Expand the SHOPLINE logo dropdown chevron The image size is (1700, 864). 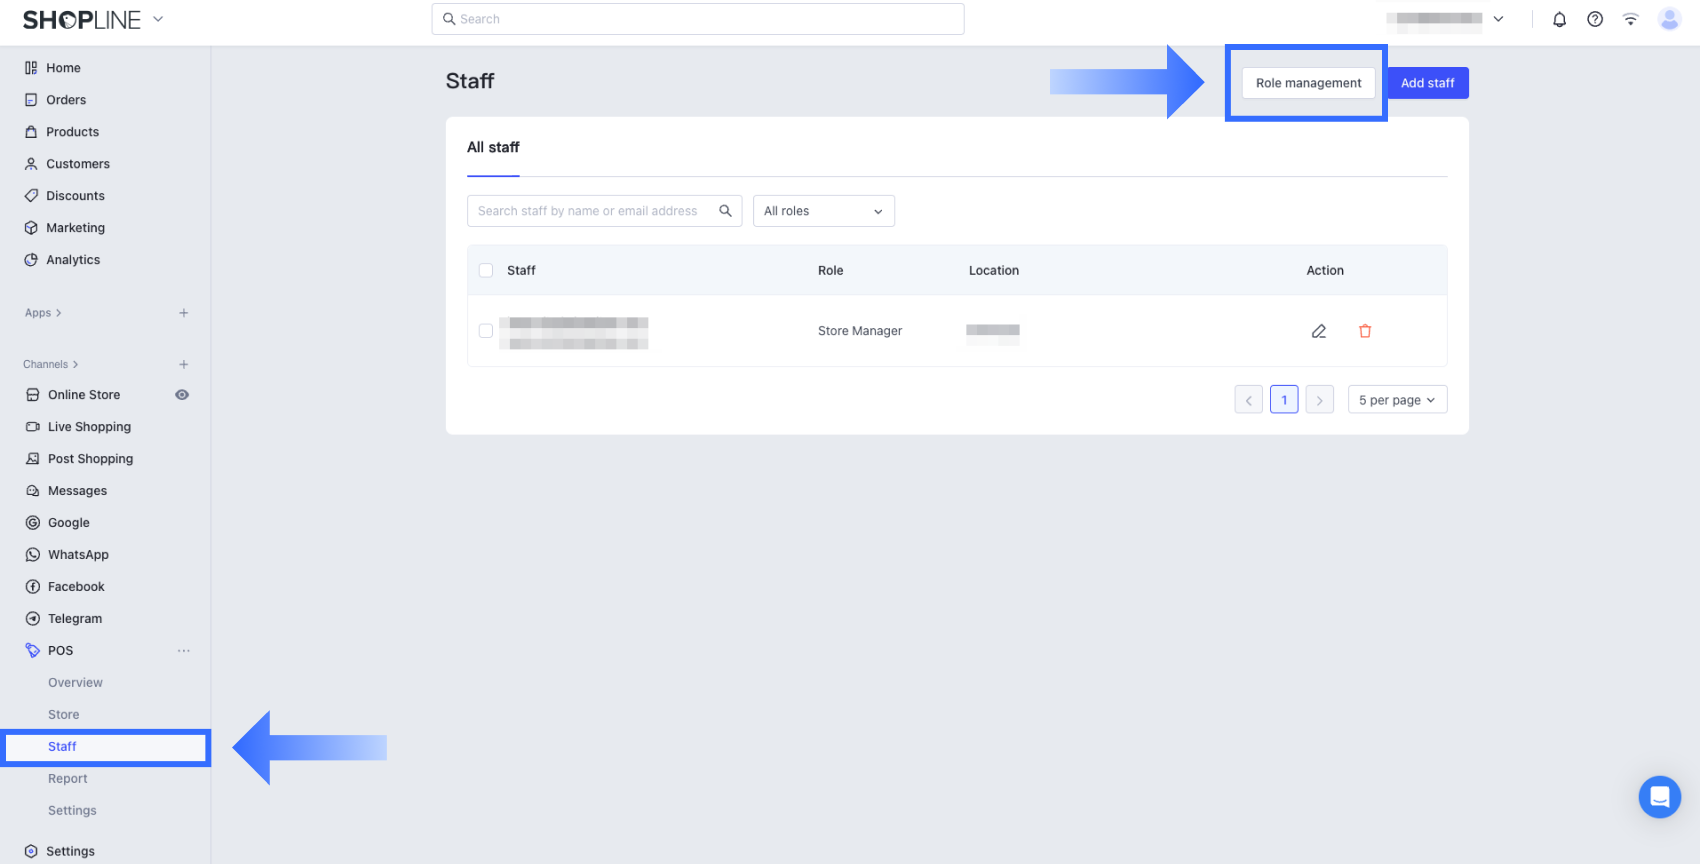[158, 19]
